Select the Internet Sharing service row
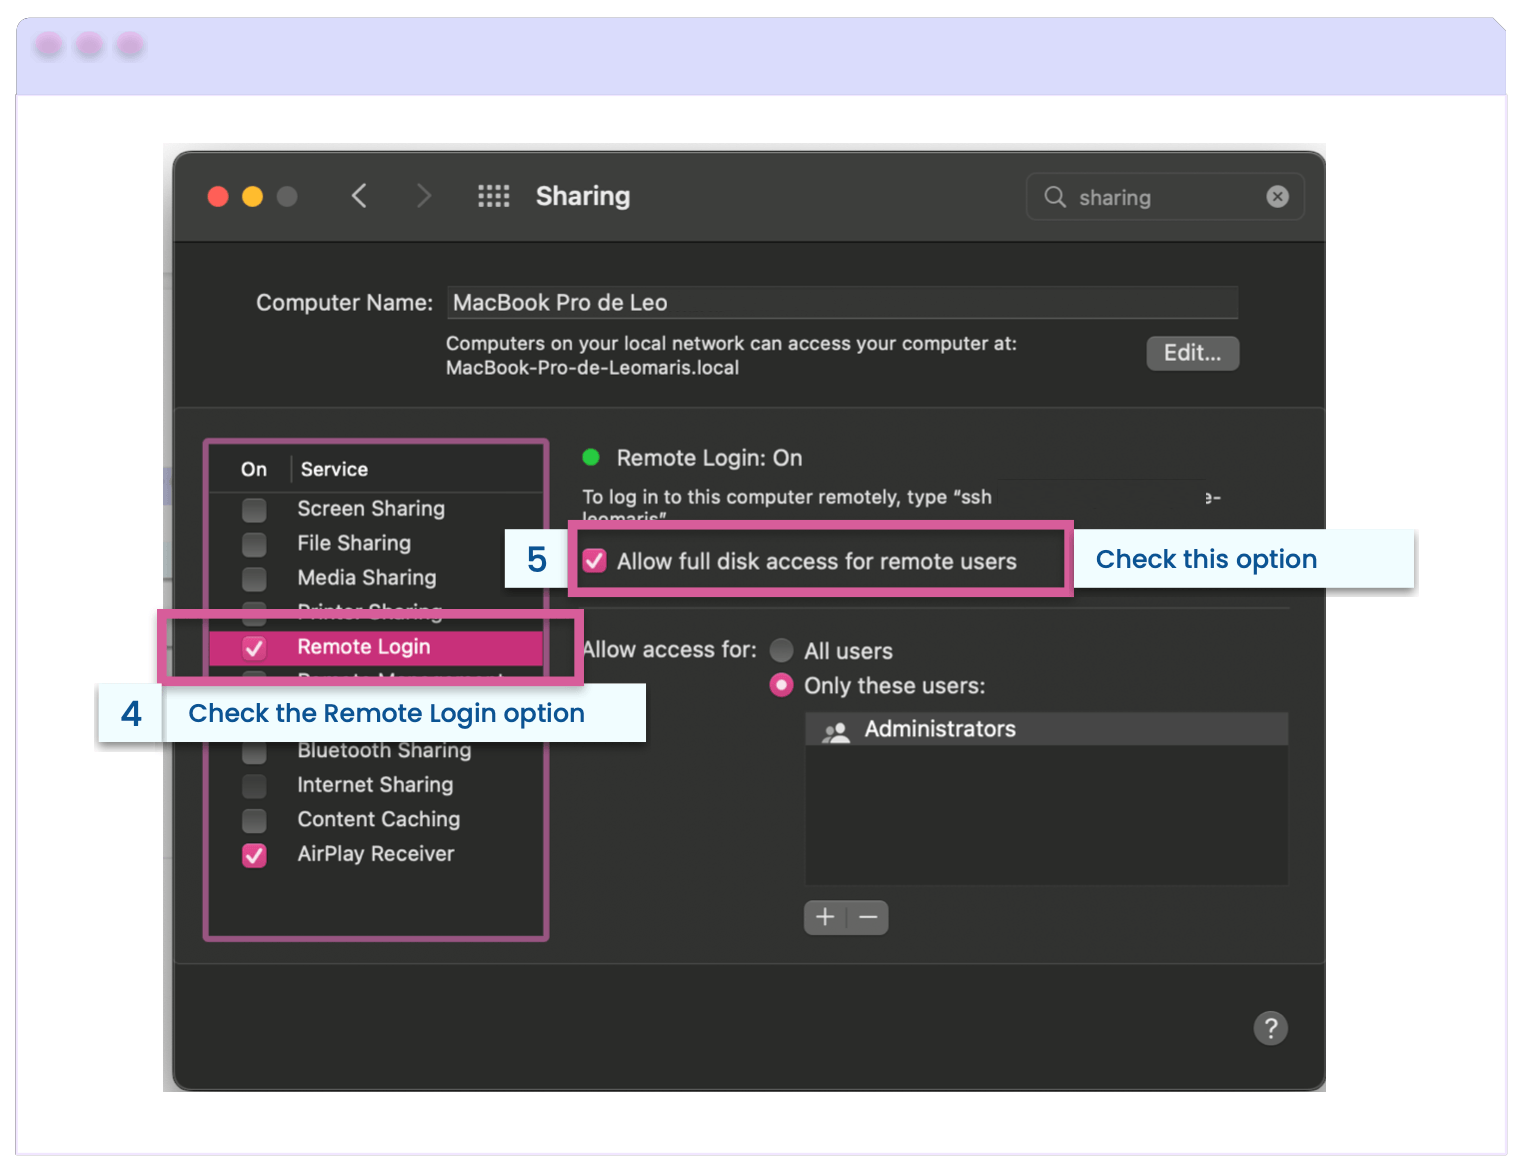 click(x=377, y=785)
